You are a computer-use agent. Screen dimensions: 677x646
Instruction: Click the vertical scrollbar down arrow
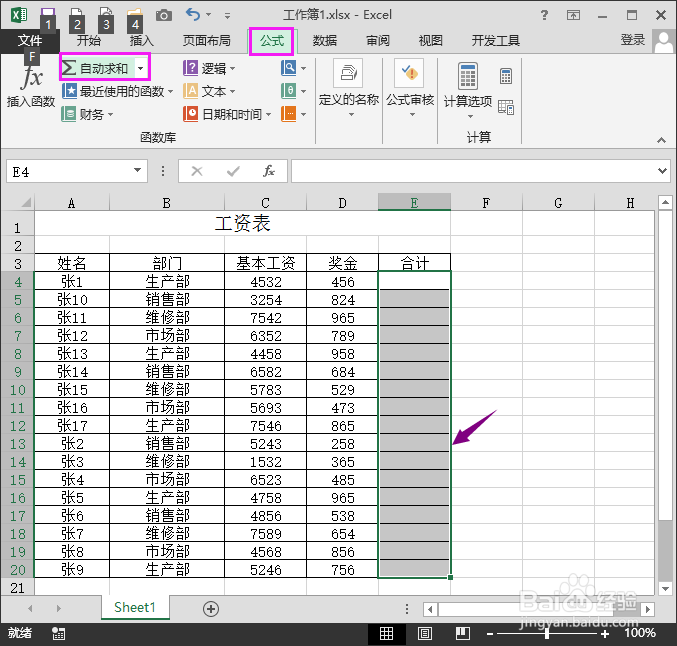click(665, 588)
